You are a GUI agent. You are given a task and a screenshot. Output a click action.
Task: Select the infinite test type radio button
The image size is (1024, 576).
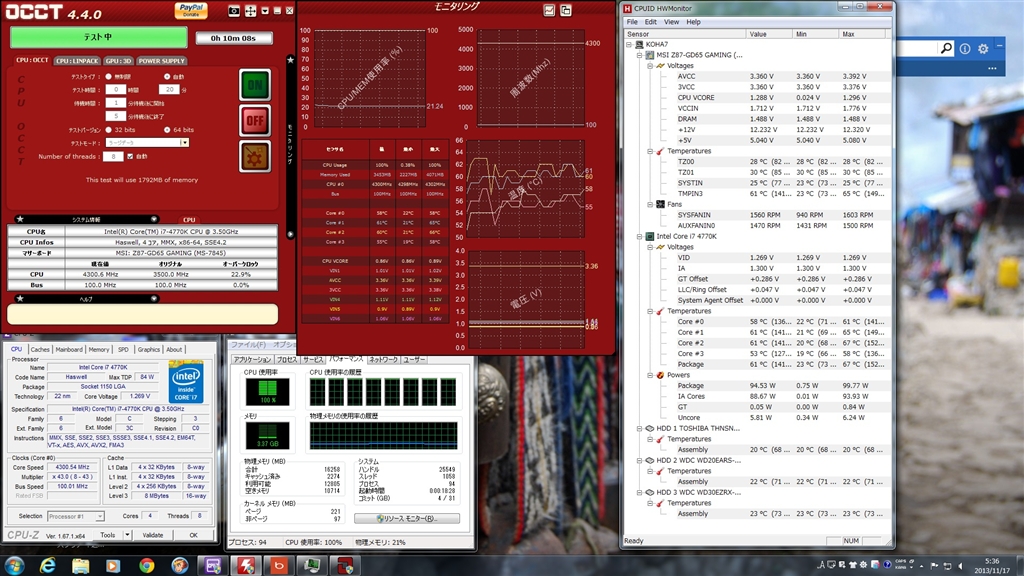(108, 76)
